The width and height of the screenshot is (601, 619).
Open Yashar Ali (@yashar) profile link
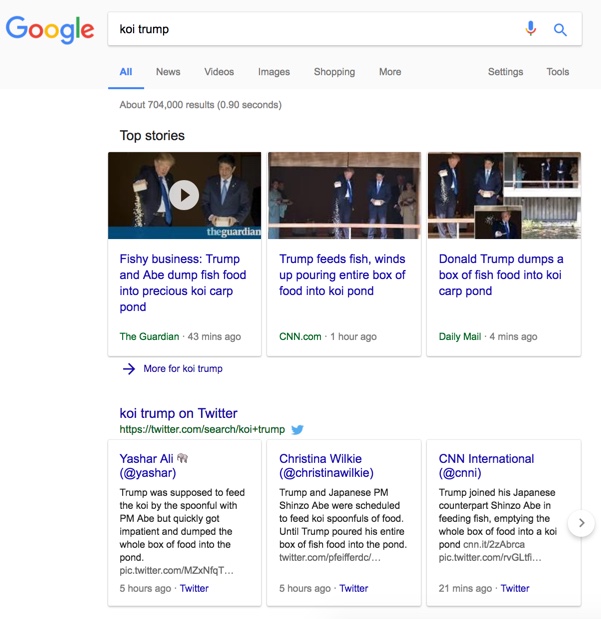click(x=154, y=465)
